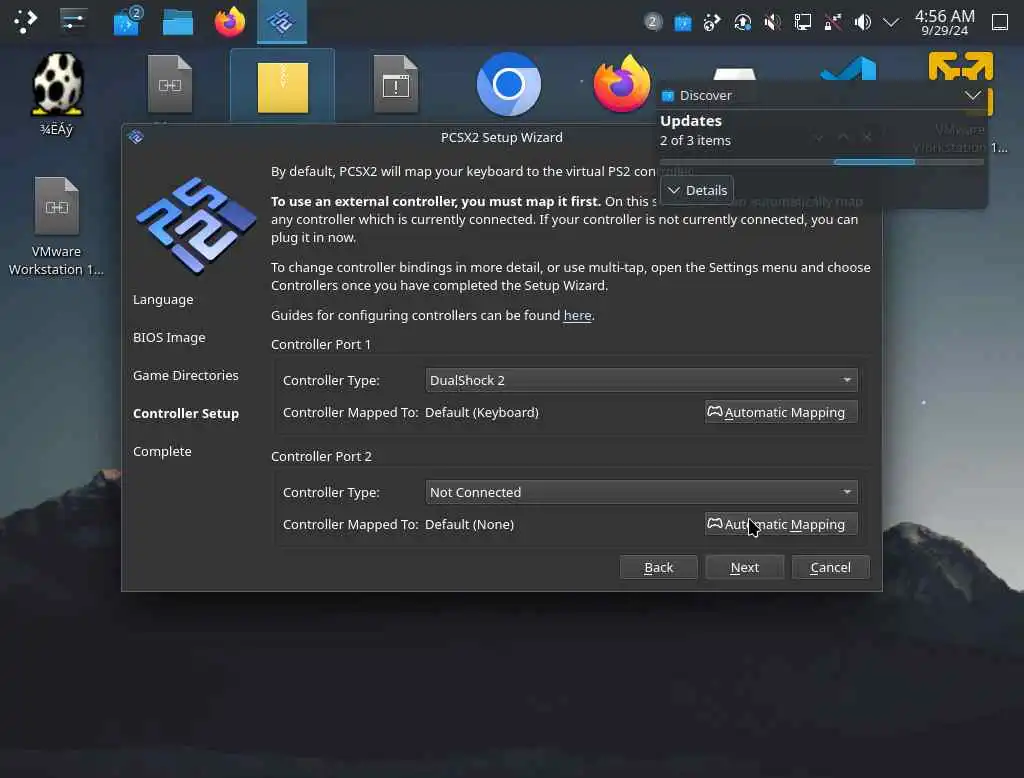Select Language step in wizard sidebar
The width and height of the screenshot is (1024, 778).
[x=163, y=300]
